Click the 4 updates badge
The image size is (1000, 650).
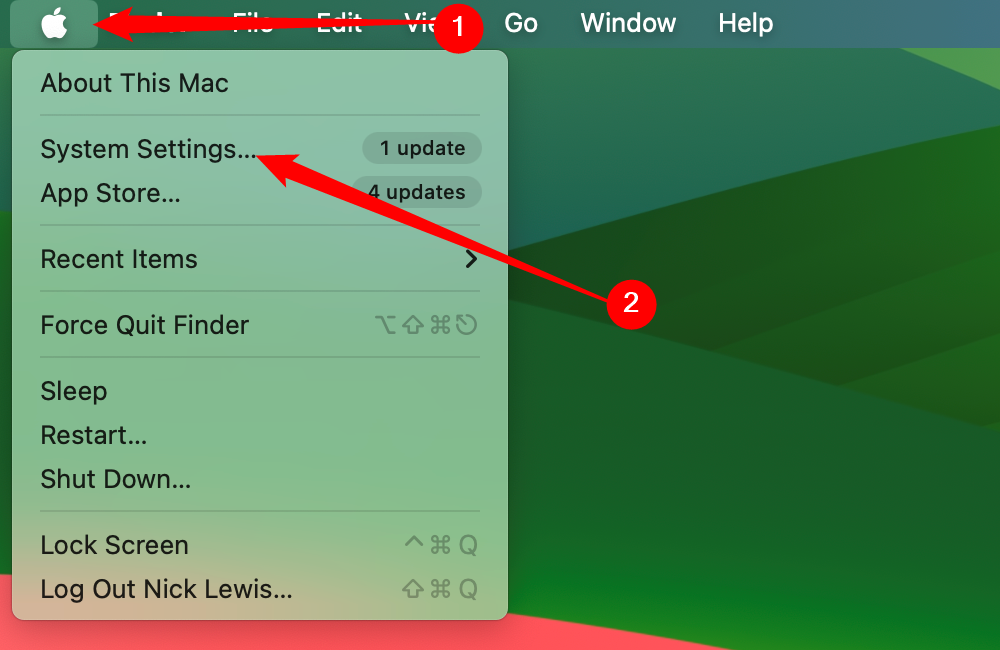click(x=416, y=192)
